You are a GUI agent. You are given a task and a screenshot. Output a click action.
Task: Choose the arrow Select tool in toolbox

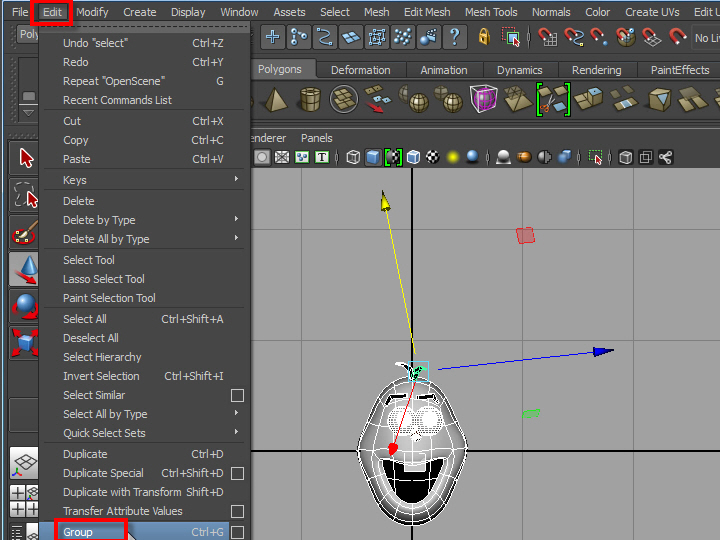click(x=25, y=158)
